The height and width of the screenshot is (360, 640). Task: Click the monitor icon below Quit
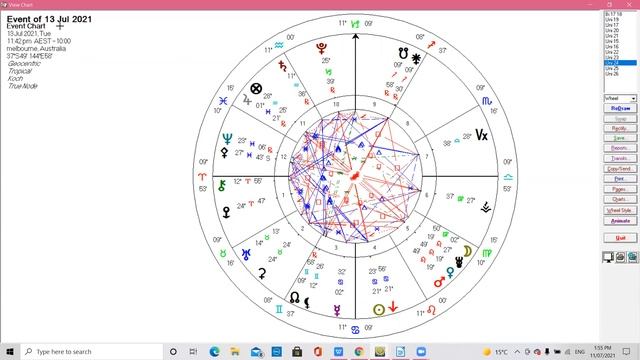click(608, 257)
